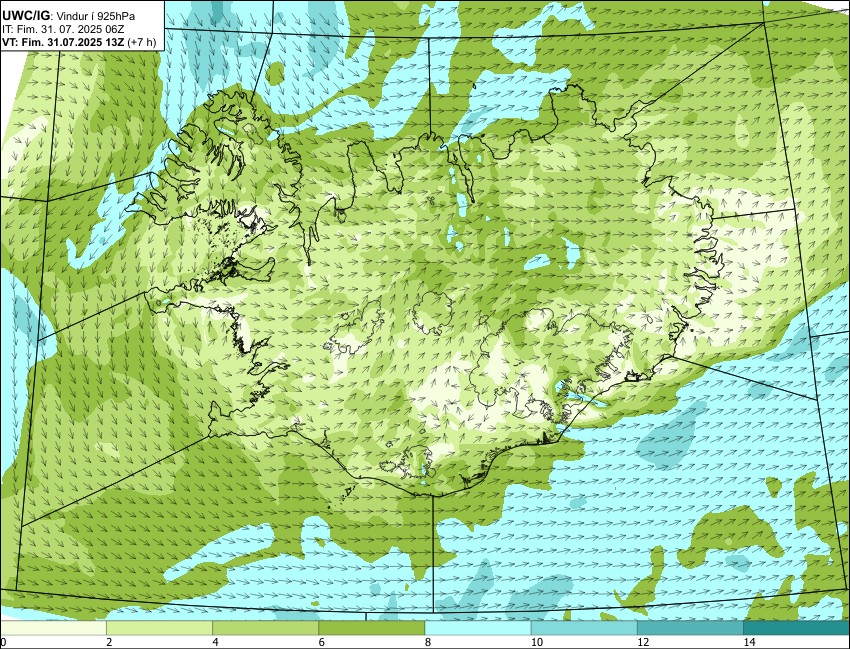The height and width of the screenshot is (649, 850).
Task: Click the legend scale label "10"
Action: click(x=537, y=642)
